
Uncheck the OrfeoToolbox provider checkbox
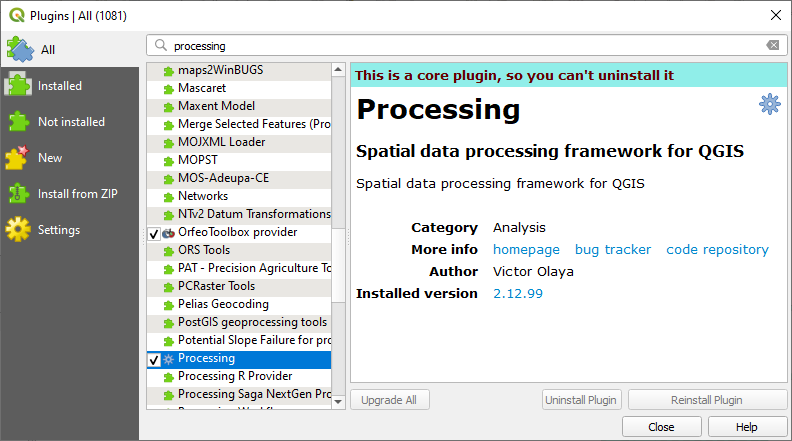coord(154,233)
